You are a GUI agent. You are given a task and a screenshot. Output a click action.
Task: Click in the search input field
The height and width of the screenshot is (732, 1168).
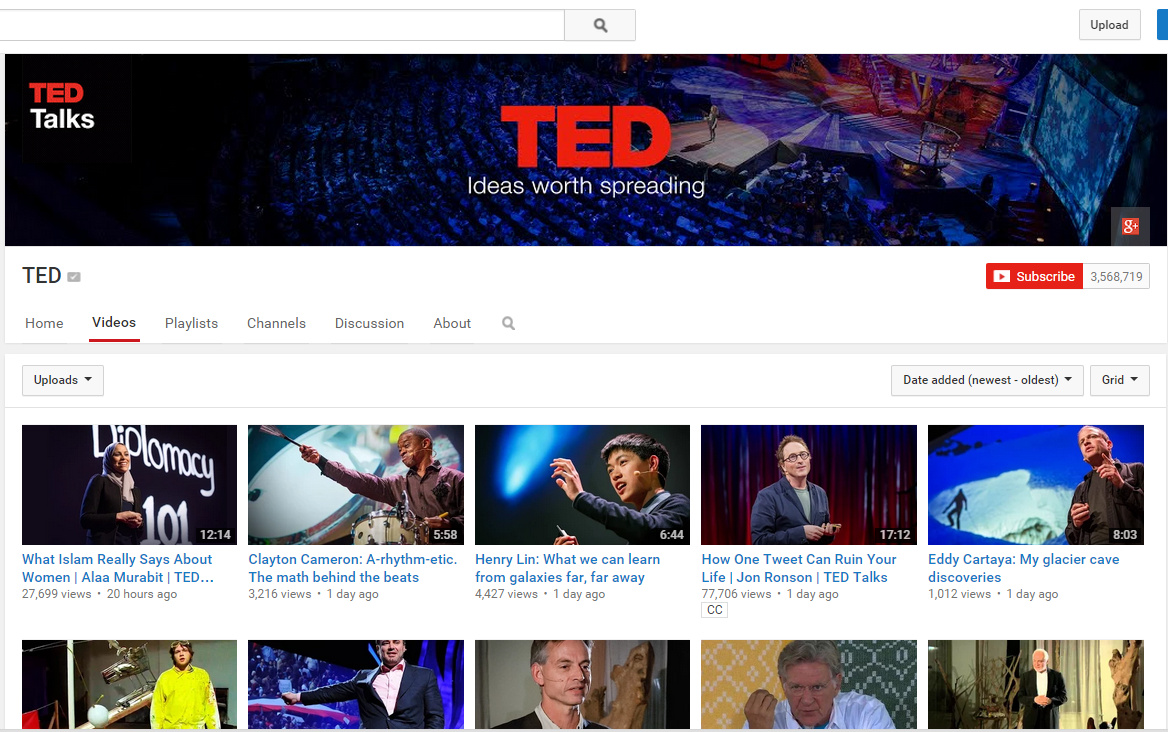pyautogui.click(x=282, y=25)
